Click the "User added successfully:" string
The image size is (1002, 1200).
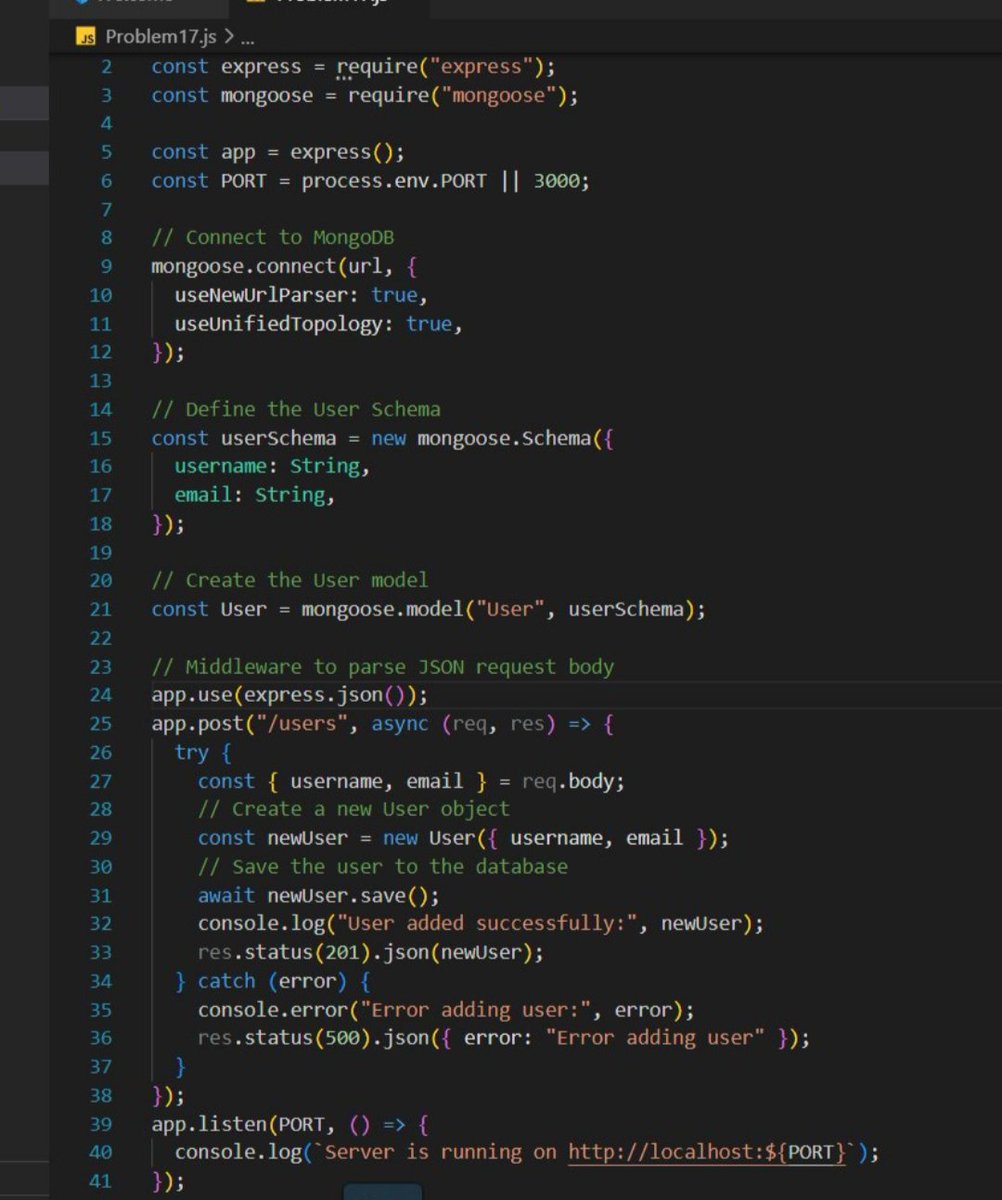pos(487,923)
